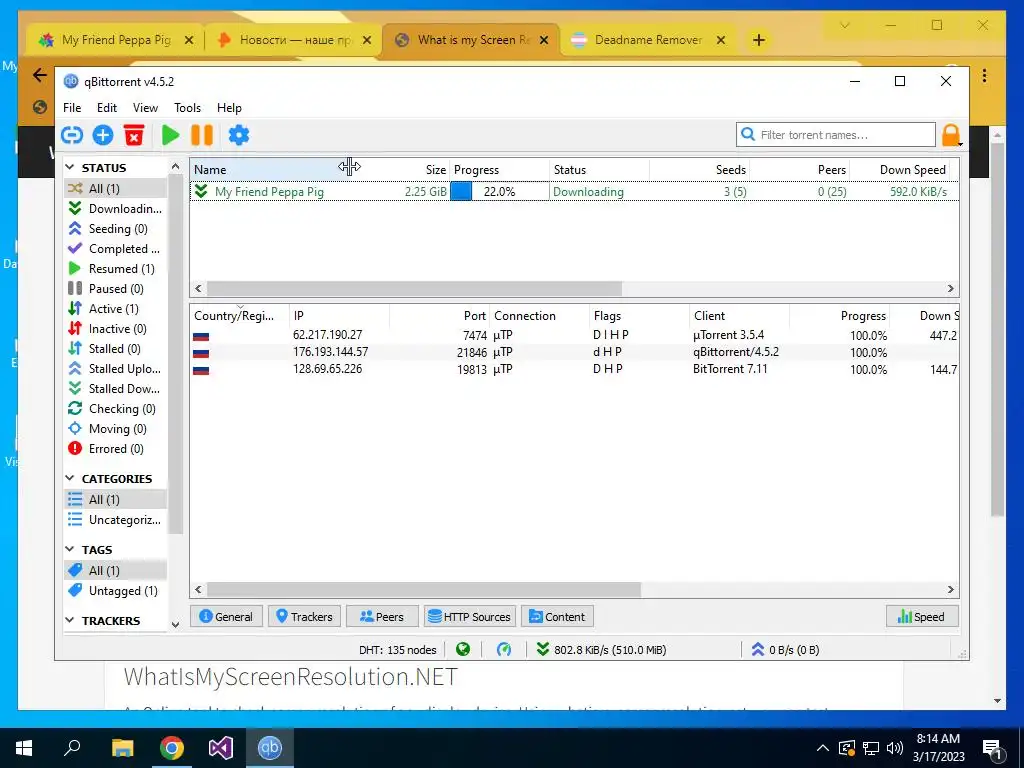
Task: Click the connection status globe icon
Action: tap(463, 649)
